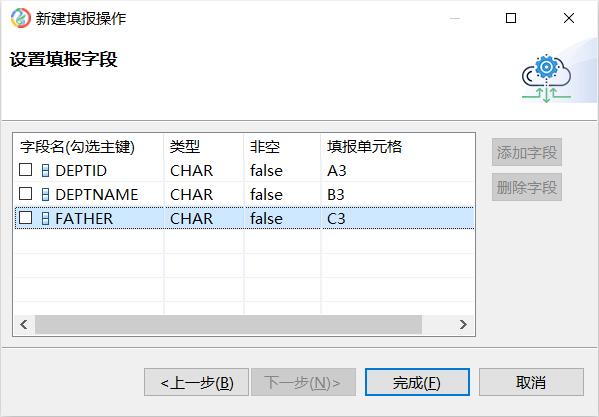Select the false value for DEPTNAME 非空
Image resolution: width=599 pixels, height=417 pixels.
pos(266,195)
